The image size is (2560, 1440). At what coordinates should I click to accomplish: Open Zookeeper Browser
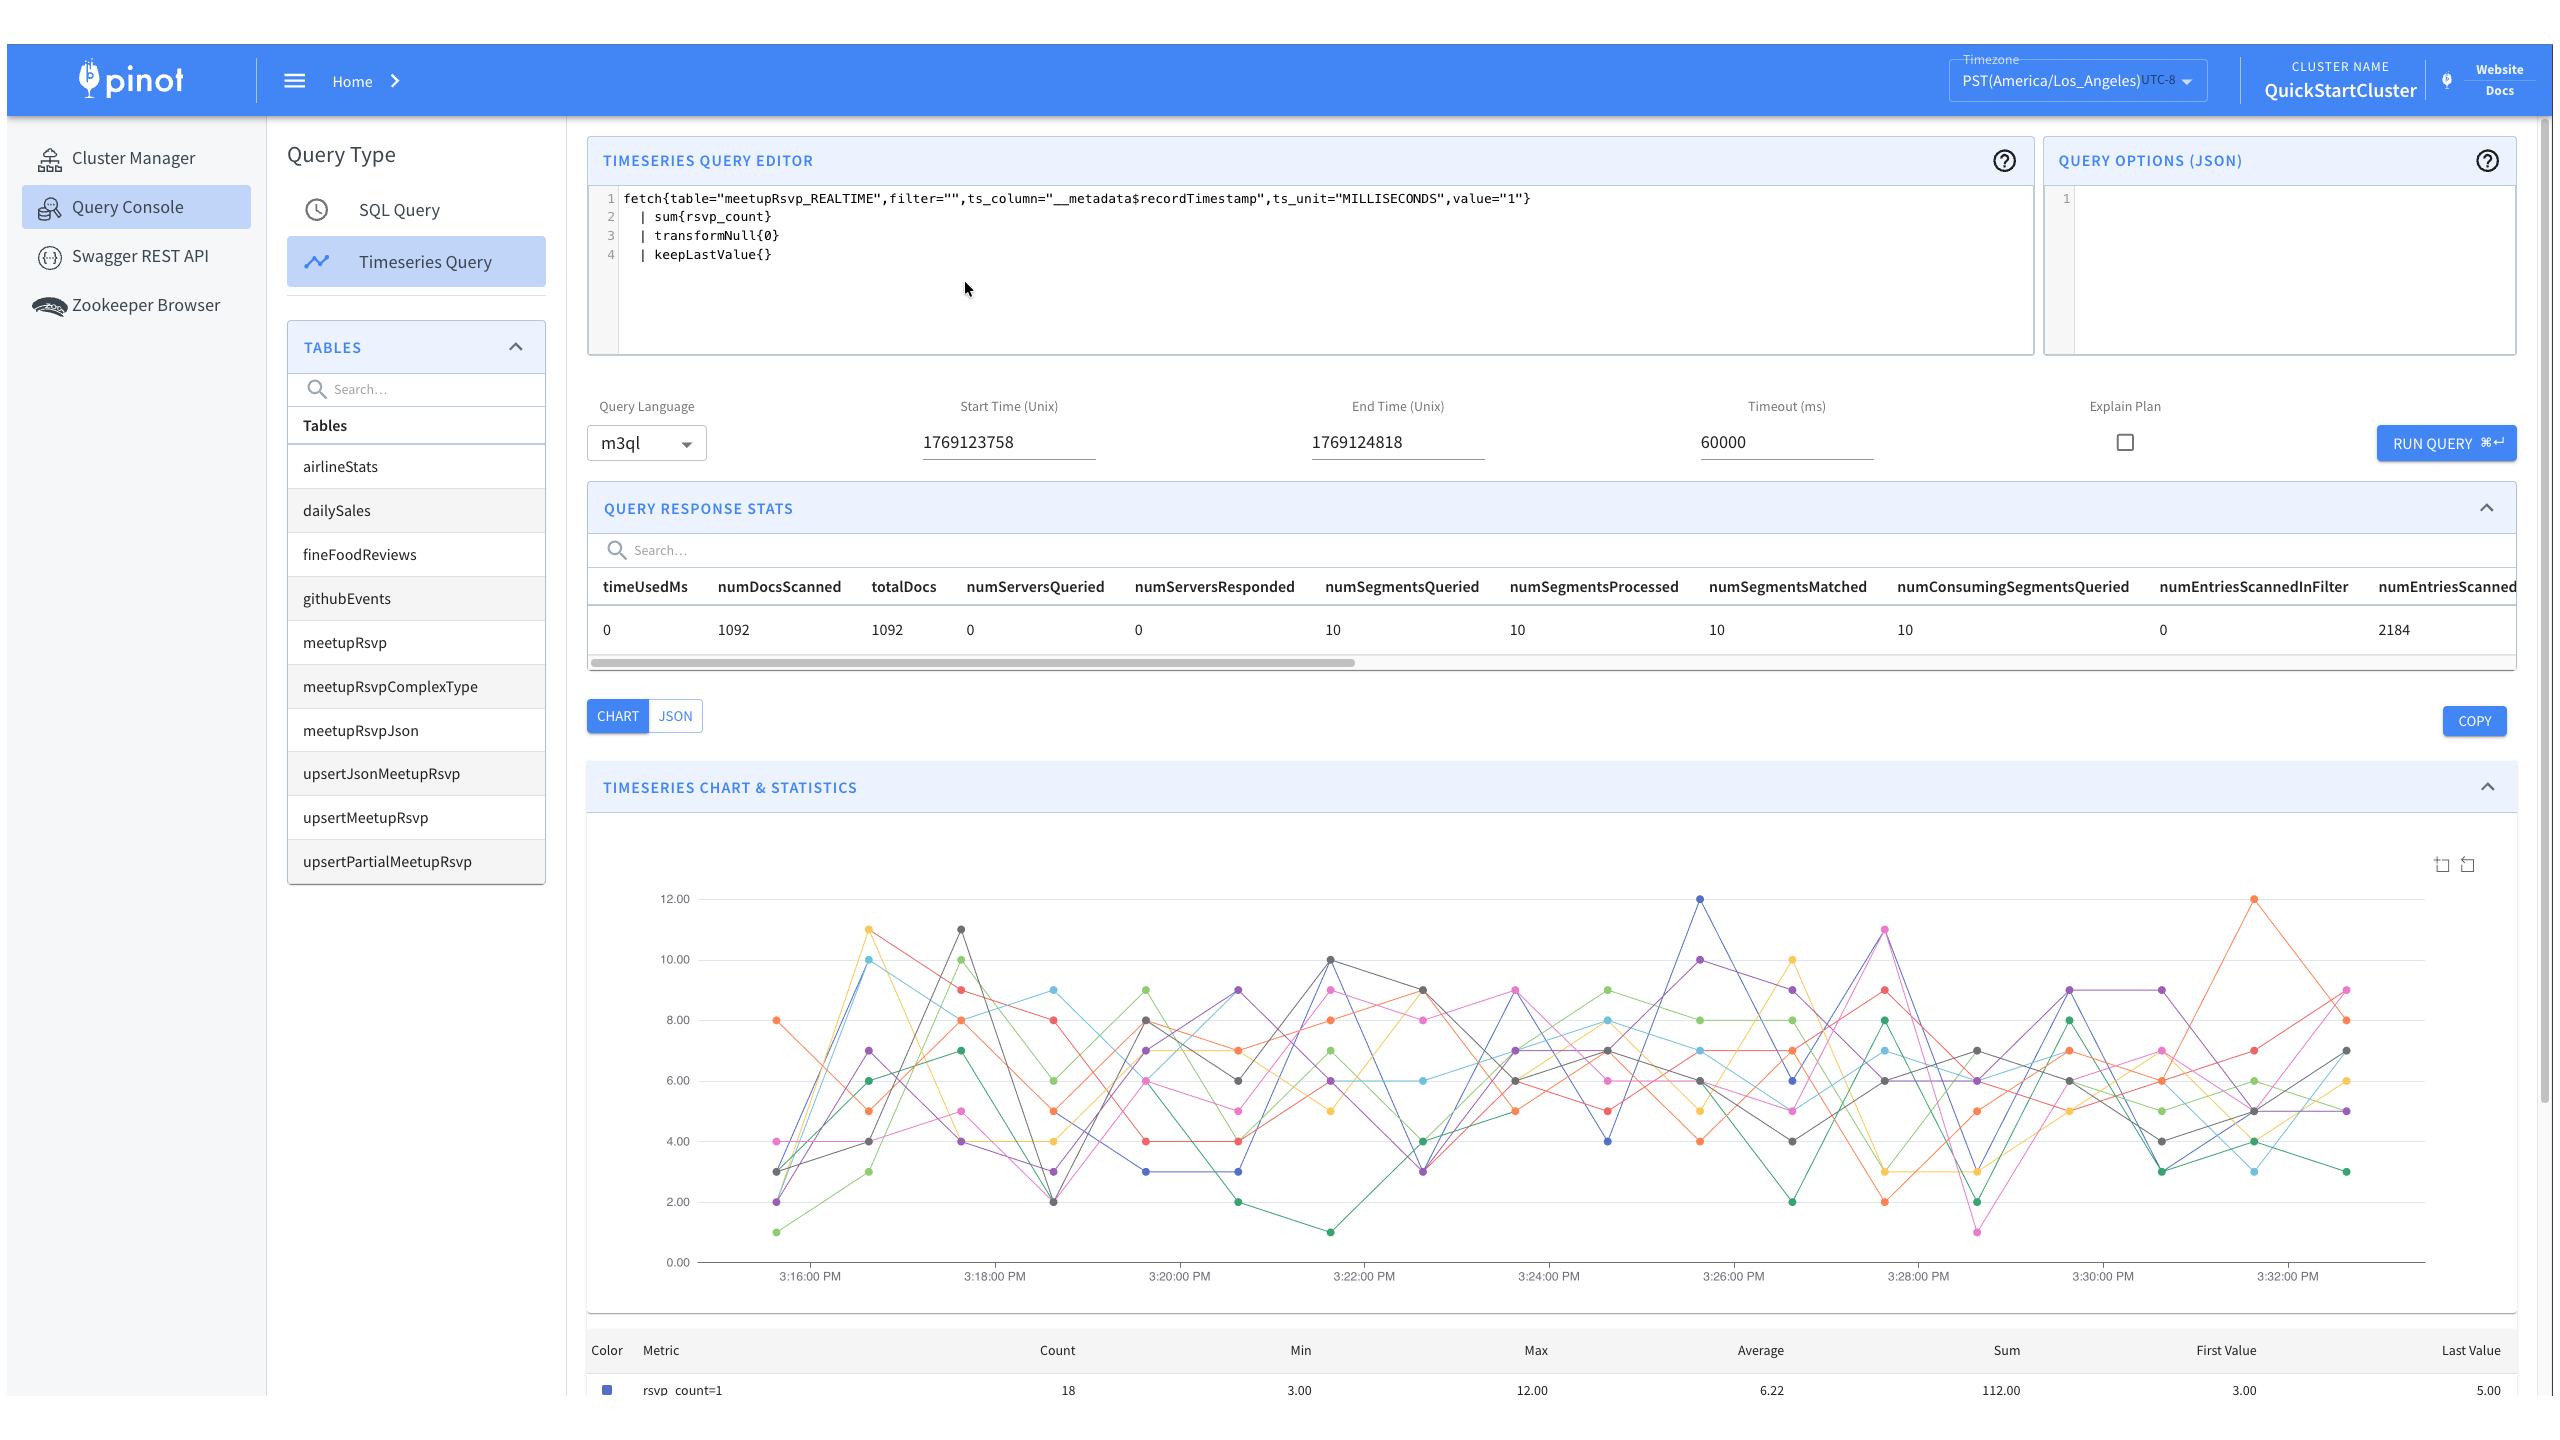point(145,305)
